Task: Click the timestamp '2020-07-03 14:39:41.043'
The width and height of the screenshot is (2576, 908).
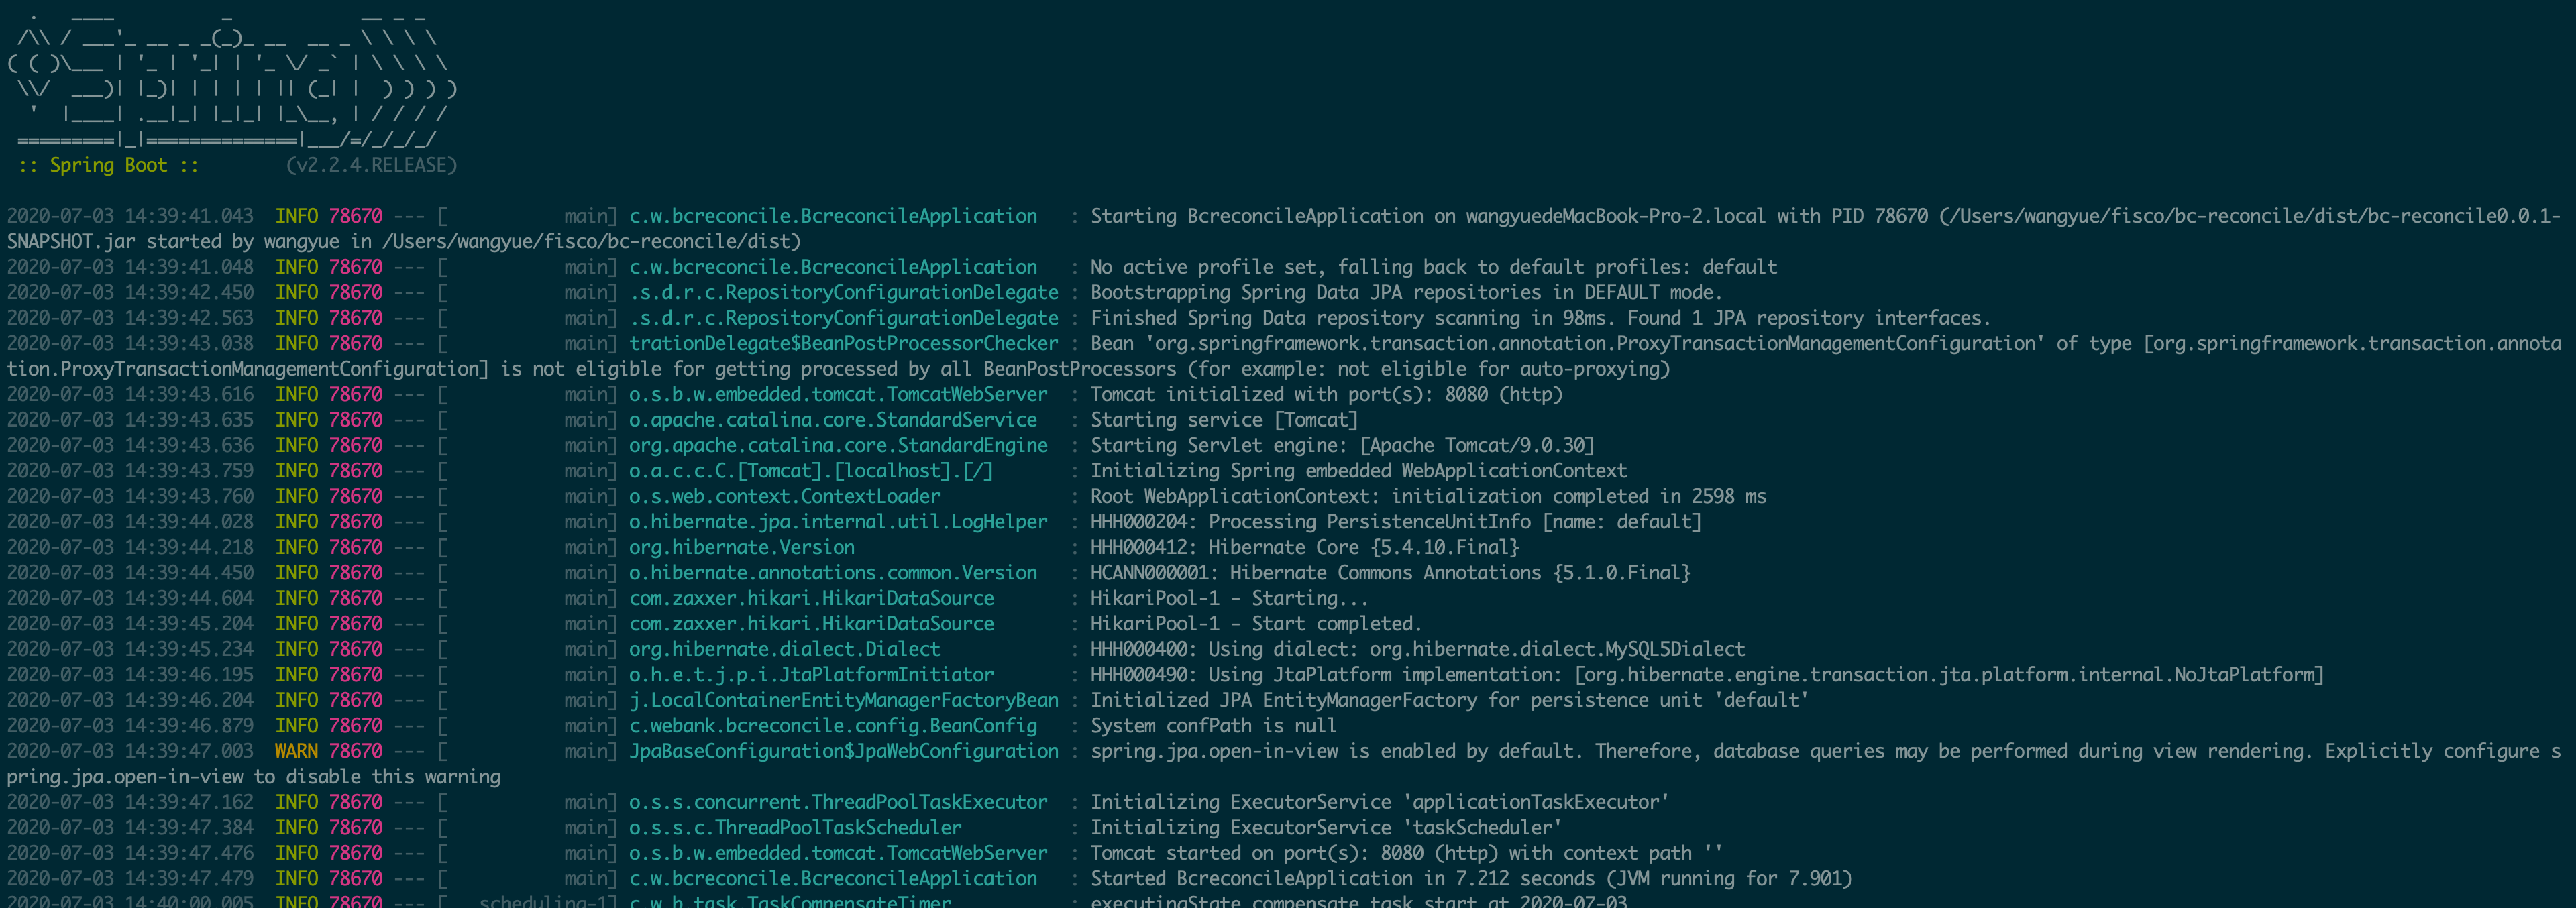Action: [x=130, y=216]
